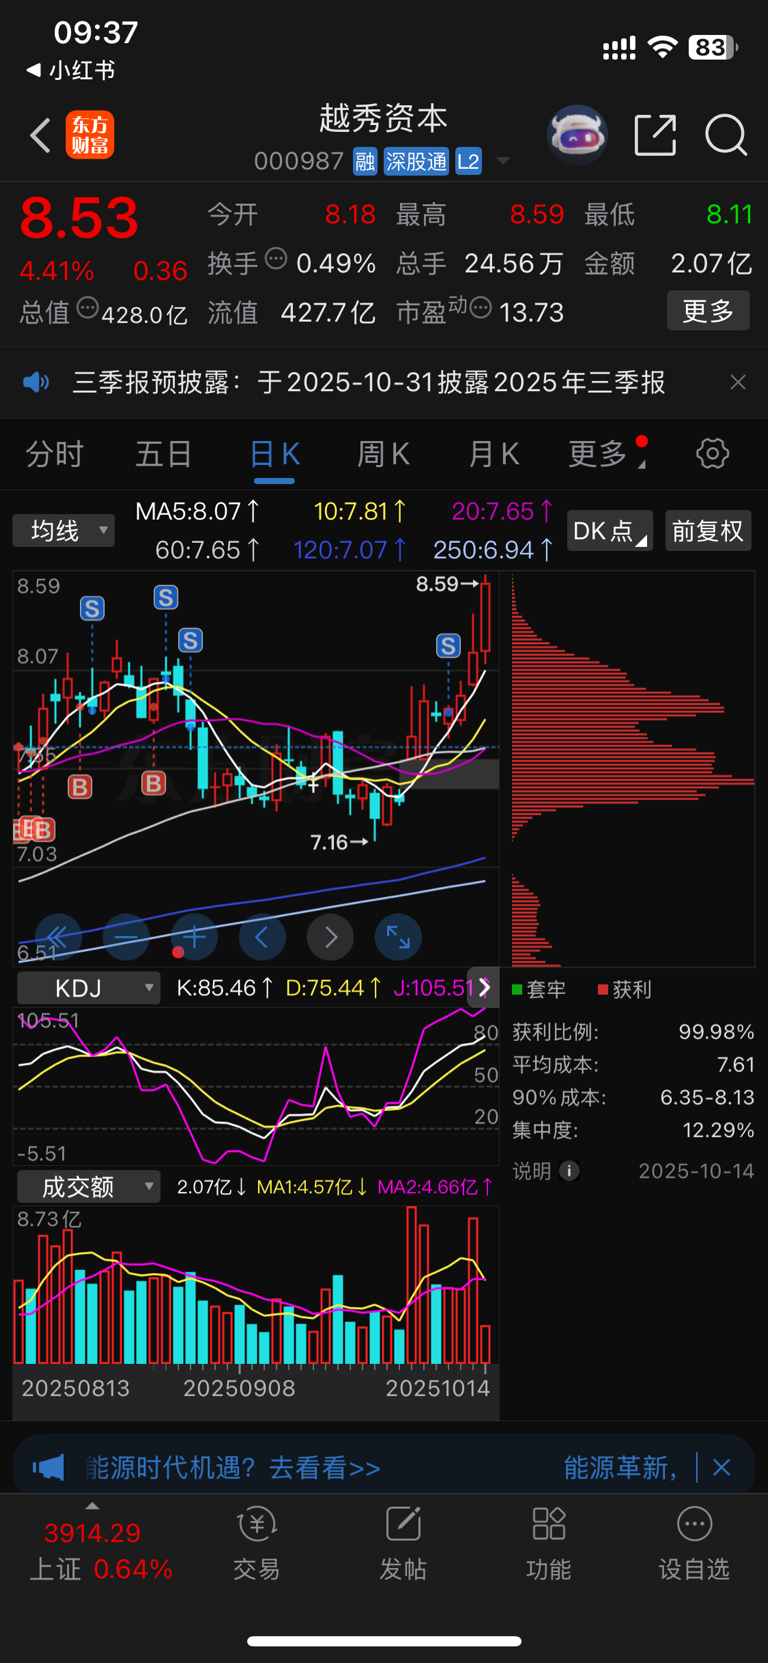Tap the 深股通 badge

(416, 162)
